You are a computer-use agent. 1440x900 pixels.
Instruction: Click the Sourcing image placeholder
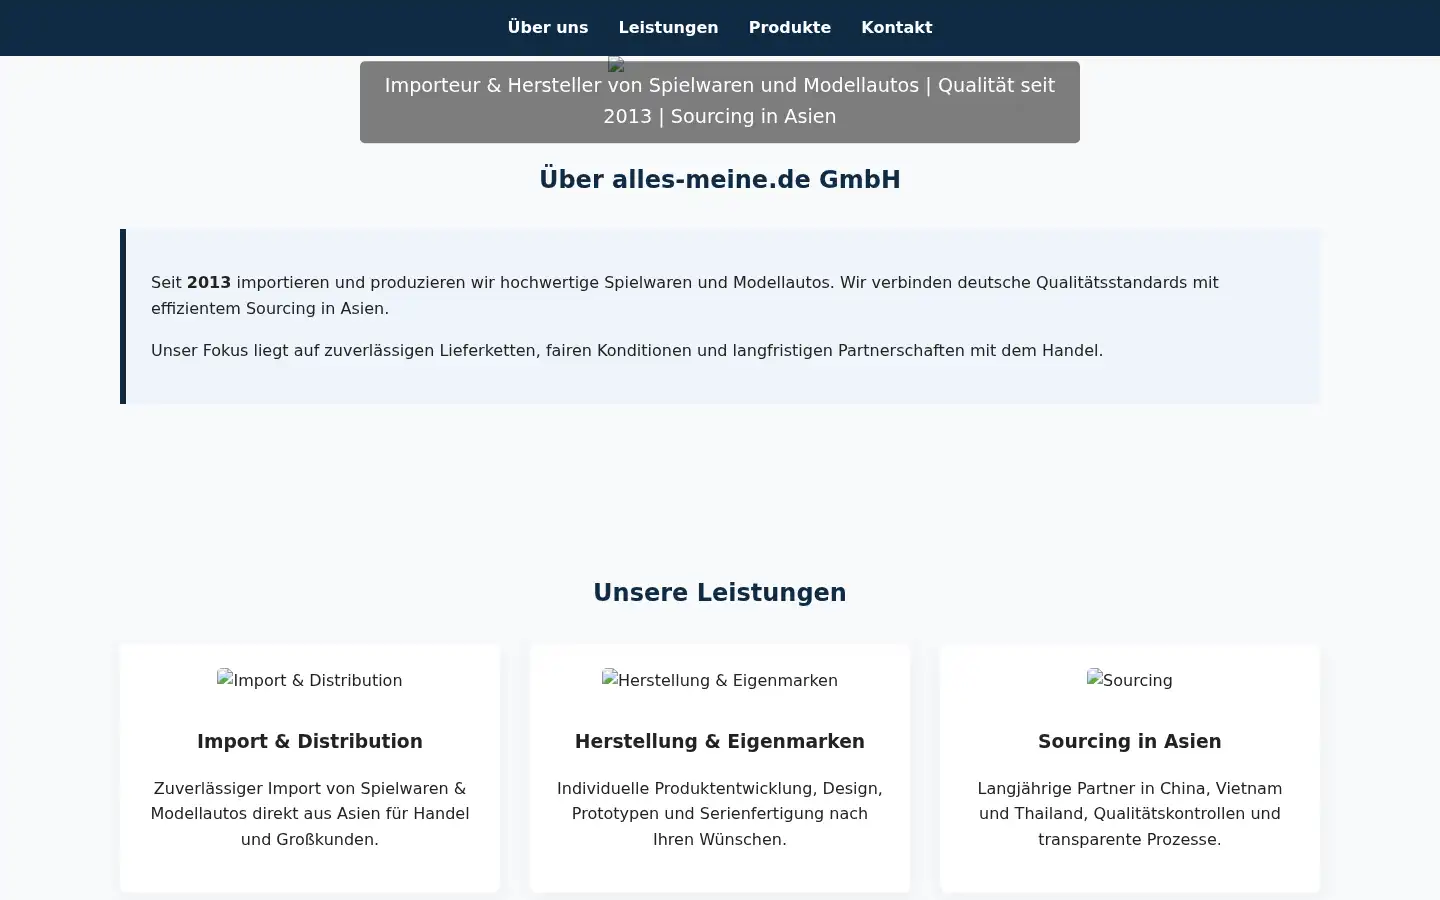pyautogui.click(x=1130, y=680)
